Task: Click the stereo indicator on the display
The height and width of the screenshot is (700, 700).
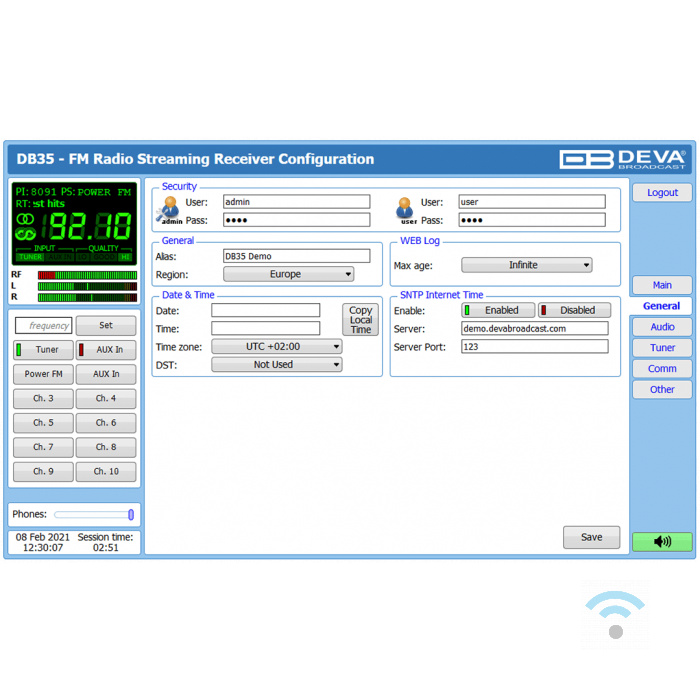Action: [x=25, y=219]
